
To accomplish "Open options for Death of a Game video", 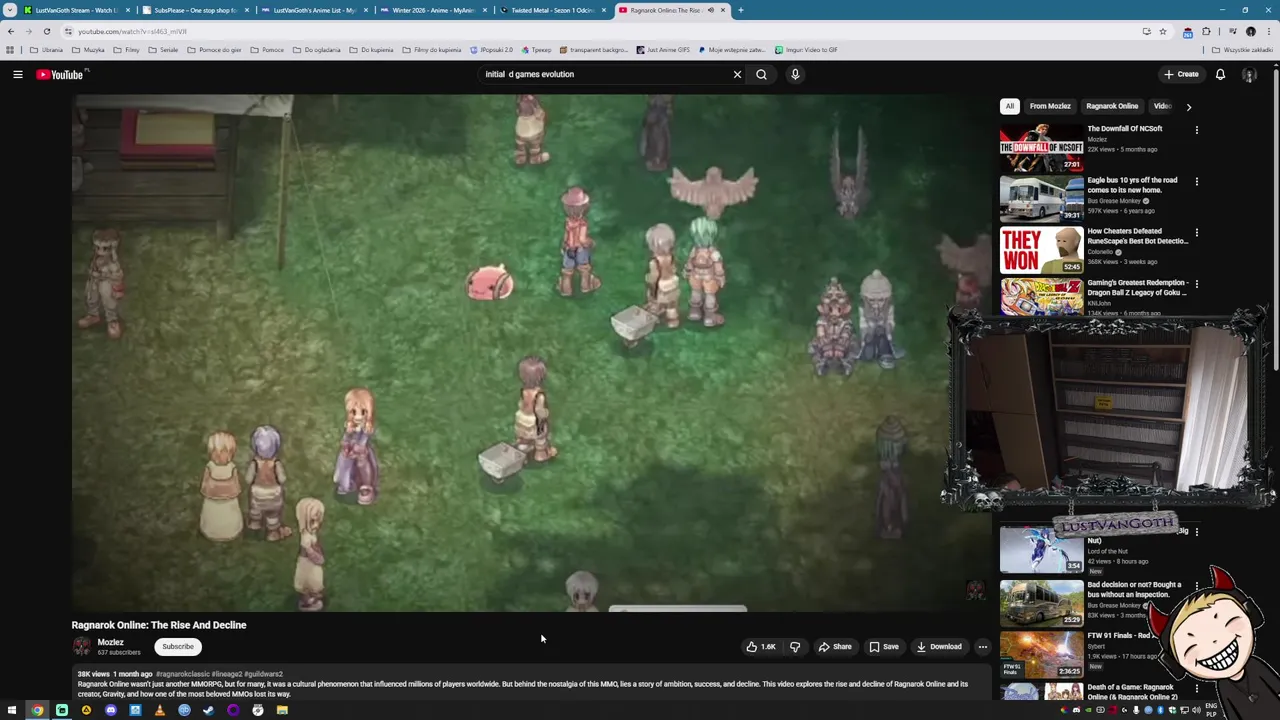I will (x=1196, y=689).
